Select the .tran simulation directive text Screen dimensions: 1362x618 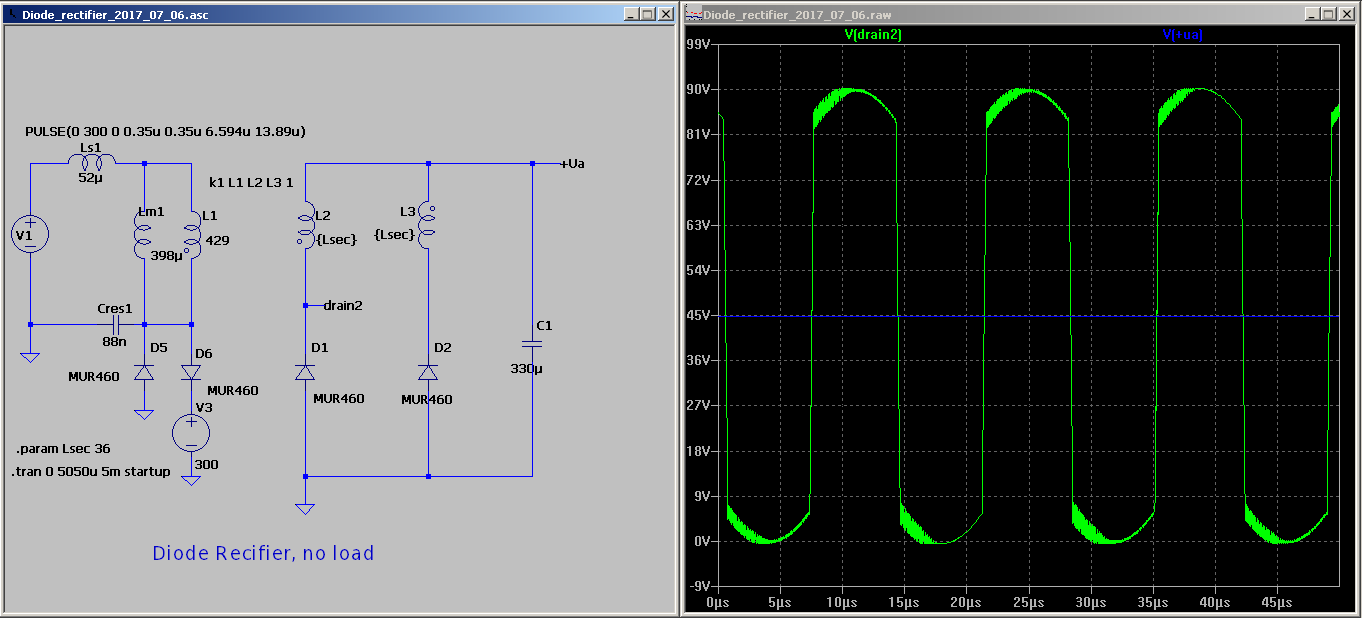[x=91, y=472]
